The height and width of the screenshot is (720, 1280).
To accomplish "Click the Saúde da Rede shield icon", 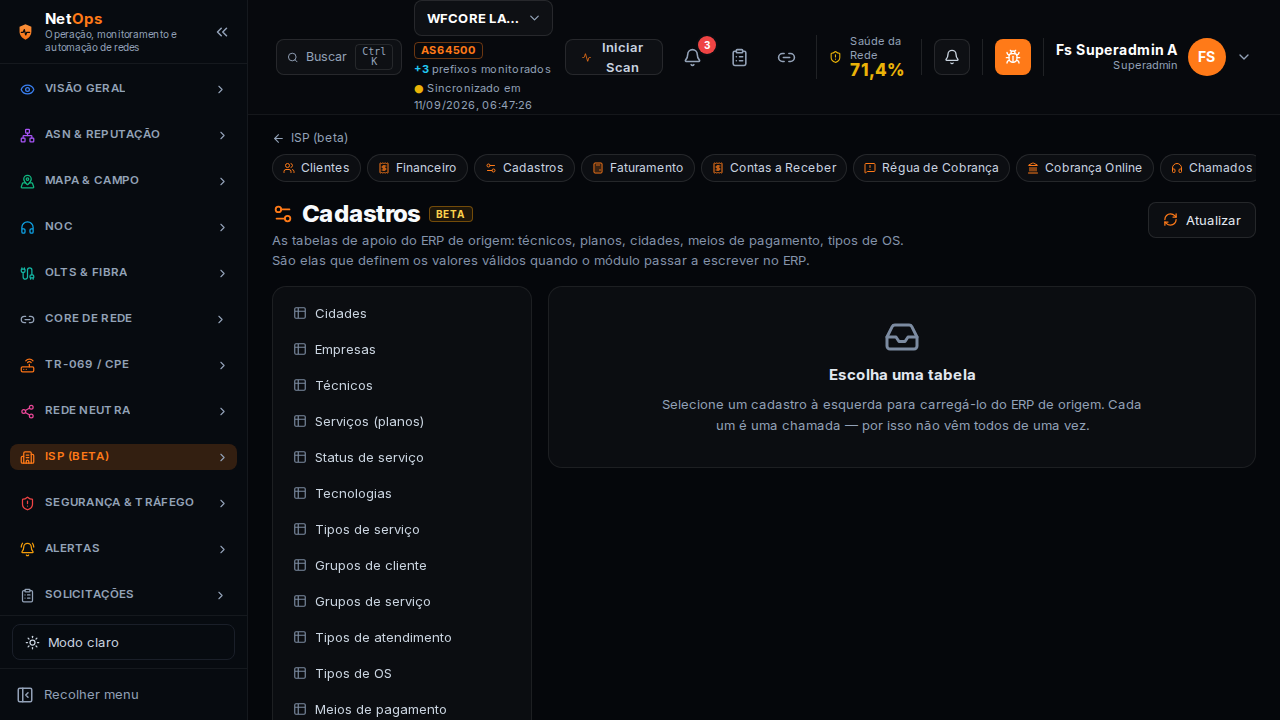I will pyautogui.click(x=836, y=57).
